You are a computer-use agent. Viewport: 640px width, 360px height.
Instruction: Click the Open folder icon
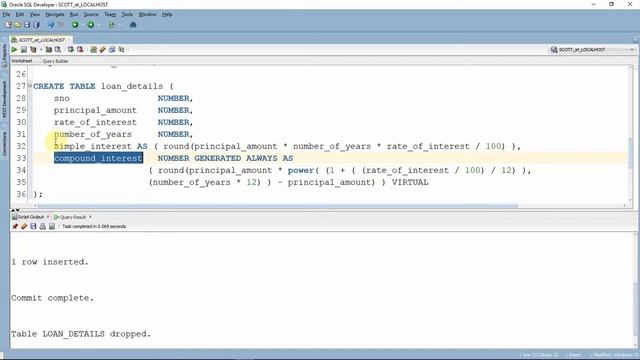click(x=18, y=25)
